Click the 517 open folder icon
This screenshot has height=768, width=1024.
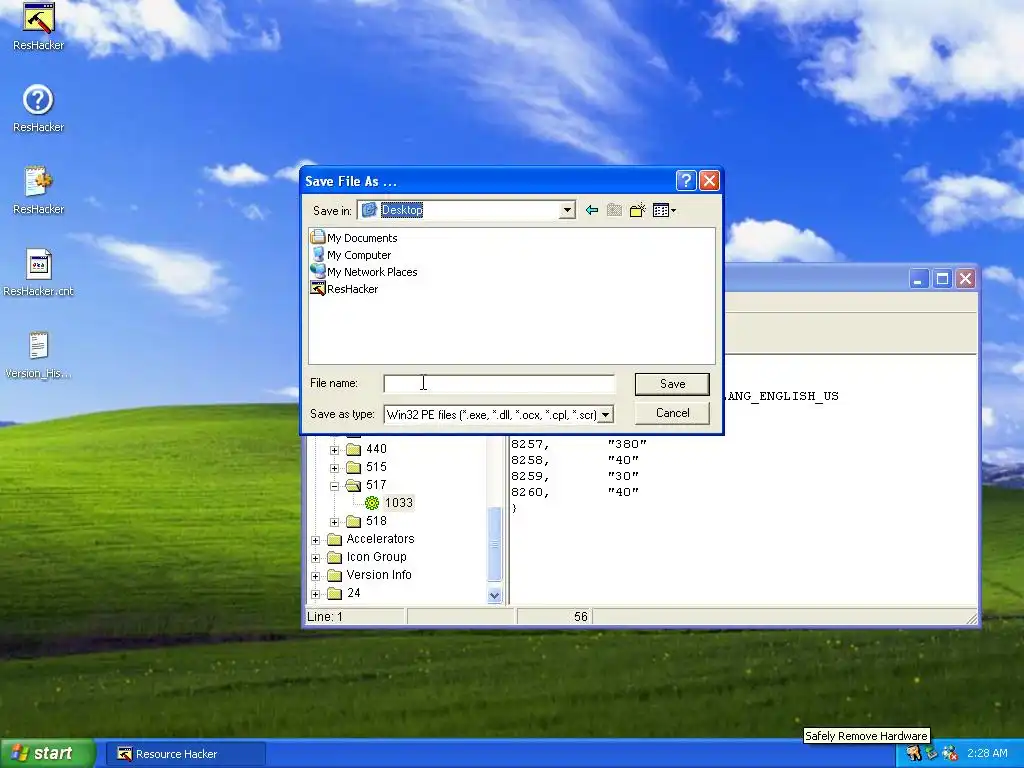tap(353, 485)
